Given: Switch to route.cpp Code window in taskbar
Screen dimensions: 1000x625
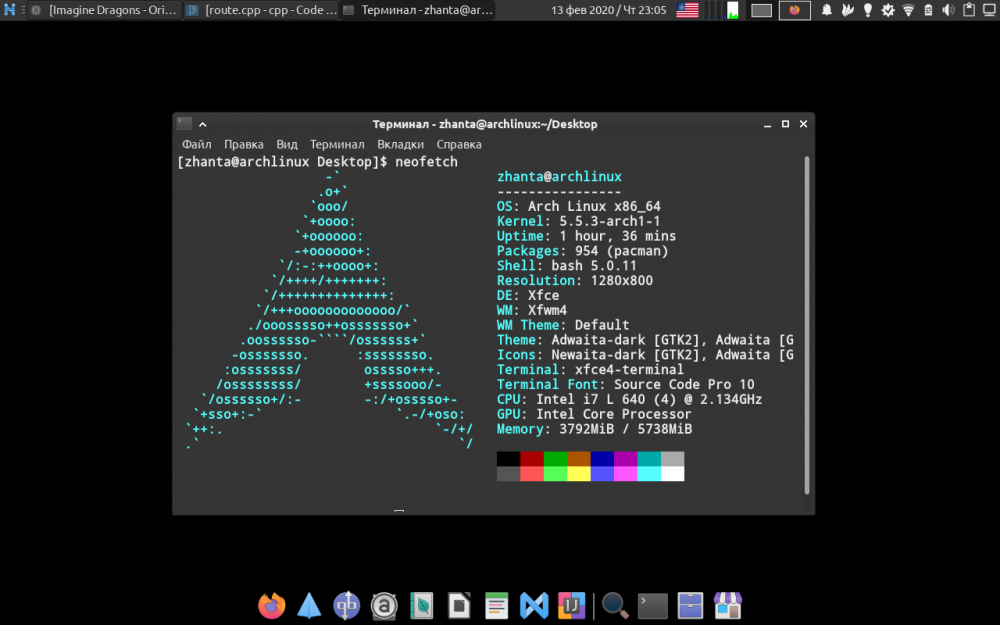Looking at the screenshot, I should 261,10.
